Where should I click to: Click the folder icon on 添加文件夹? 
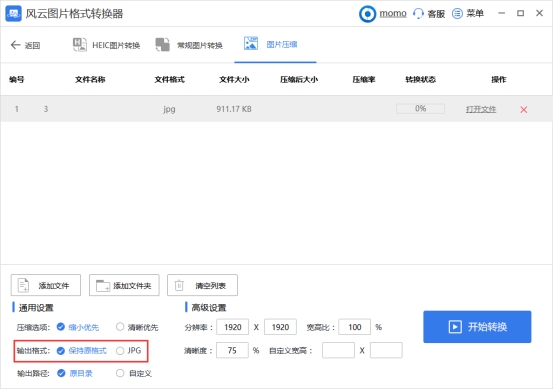[103, 285]
